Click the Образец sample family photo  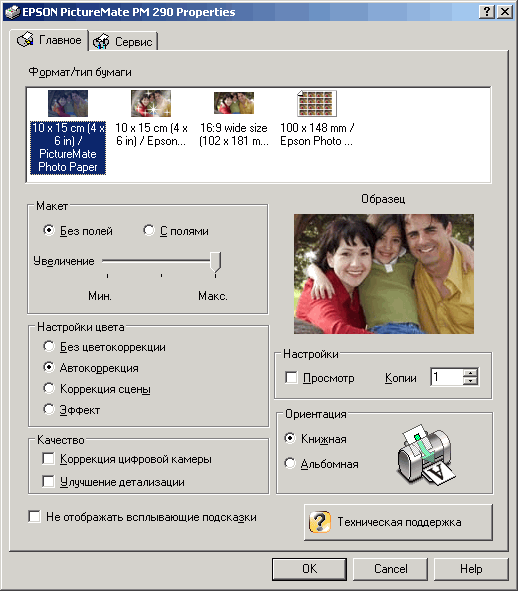click(384, 274)
